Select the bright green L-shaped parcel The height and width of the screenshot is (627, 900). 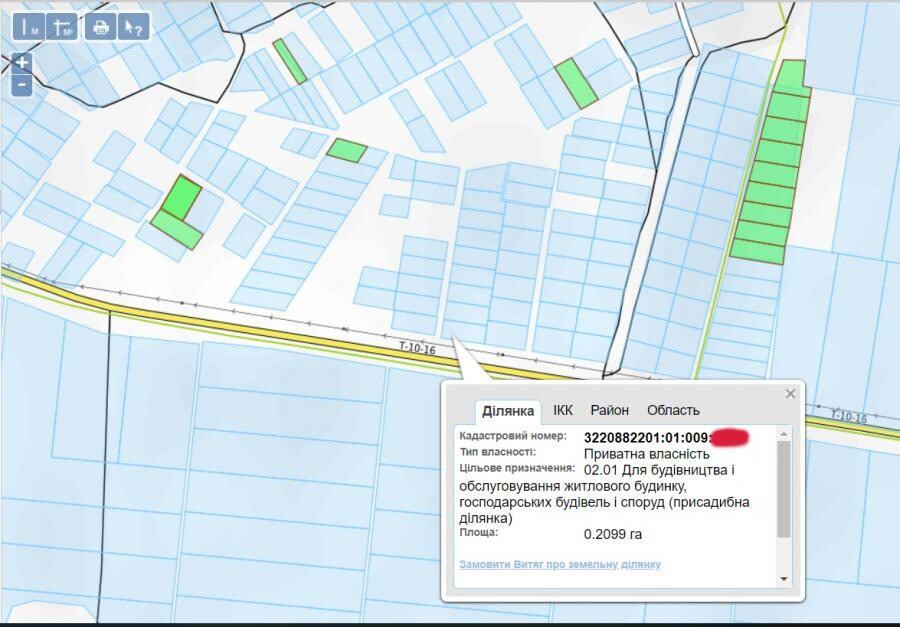tap(180, 197)
